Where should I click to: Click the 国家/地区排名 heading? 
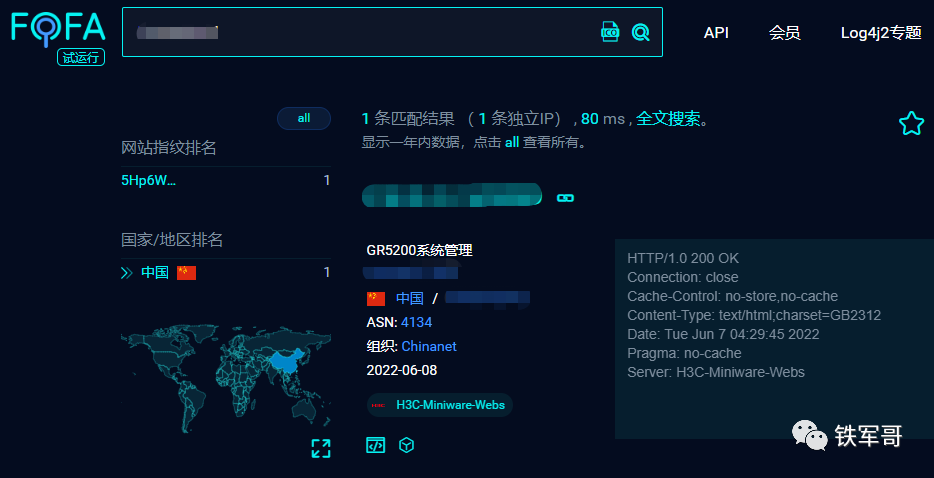(172, 240)
